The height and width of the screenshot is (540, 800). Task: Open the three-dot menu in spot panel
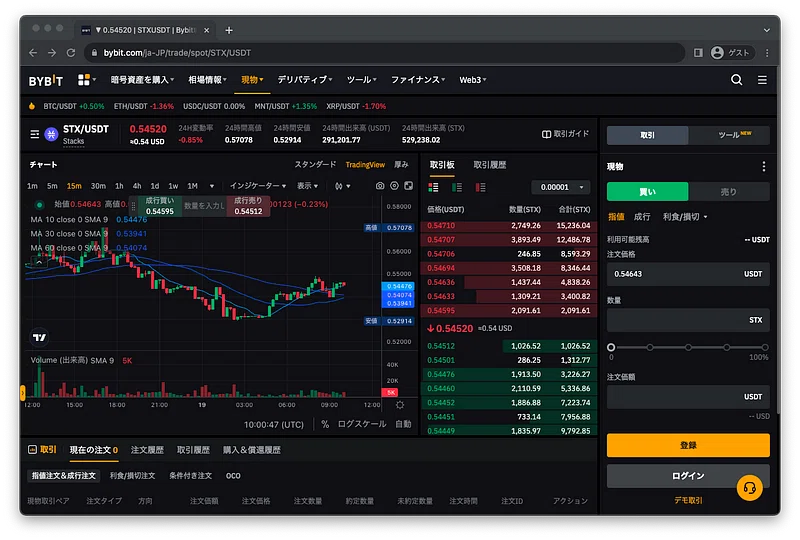click(x=764, y=166)
